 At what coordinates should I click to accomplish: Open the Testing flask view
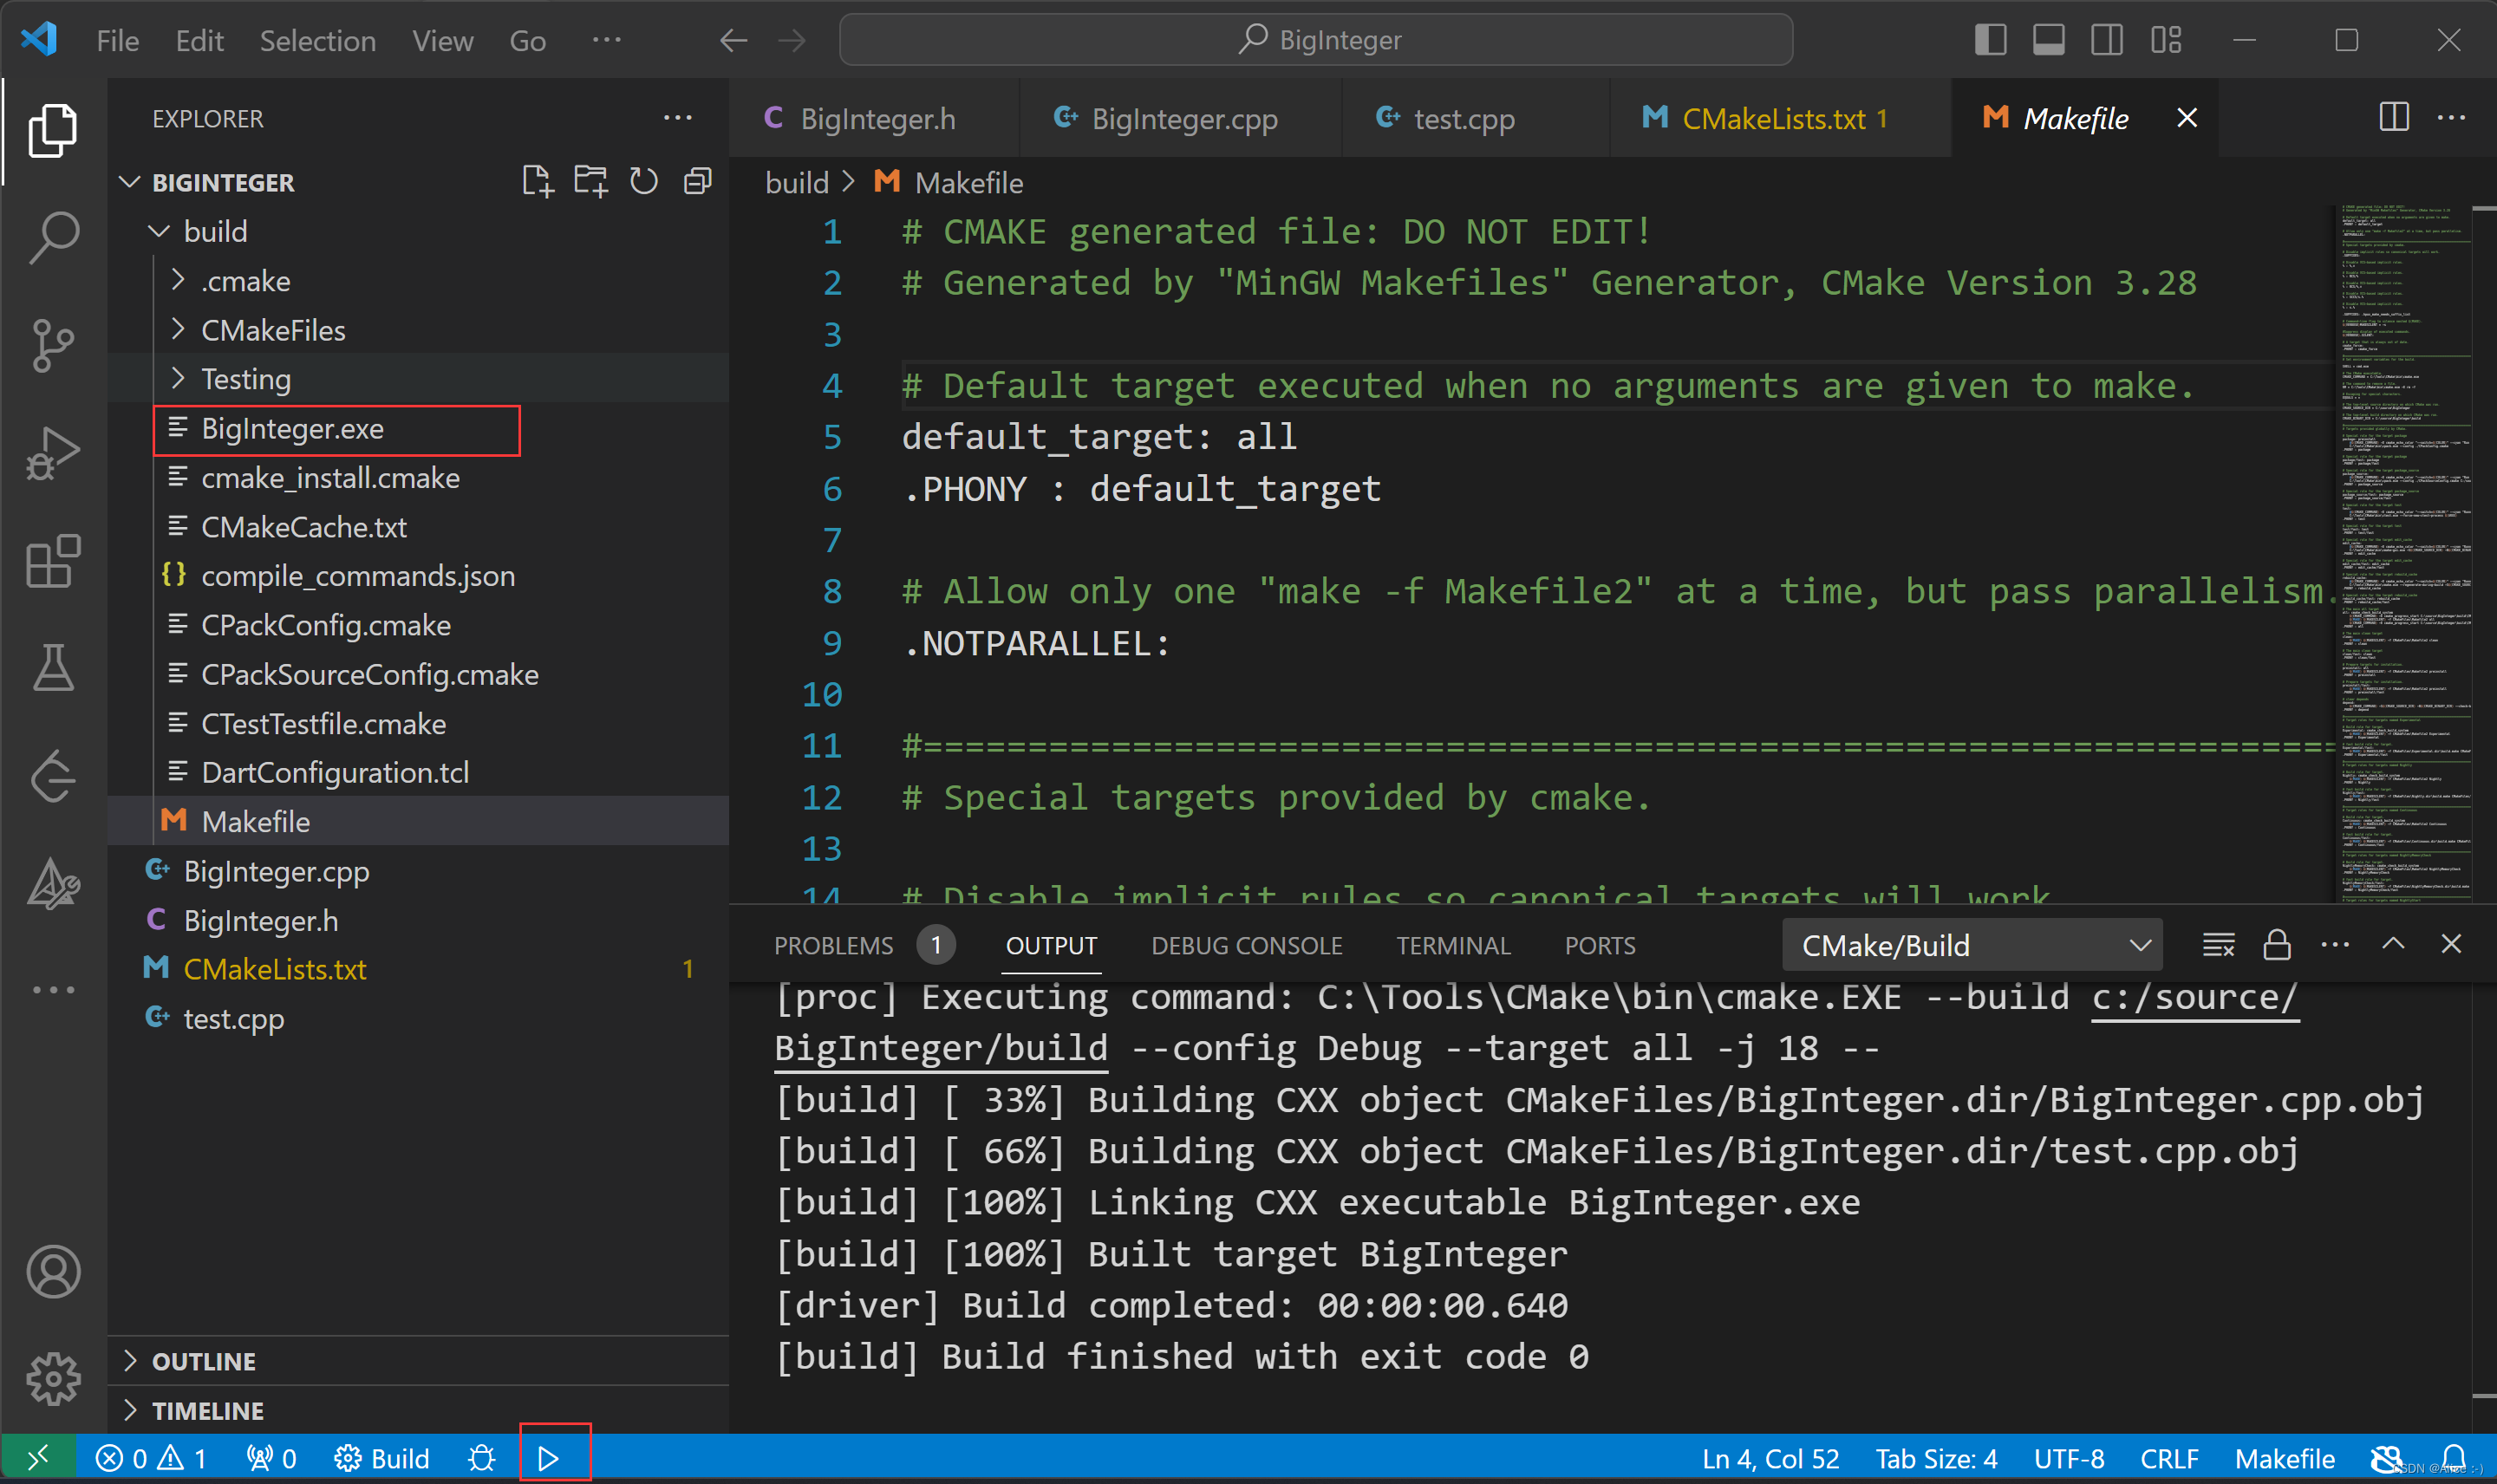(52, 668)
